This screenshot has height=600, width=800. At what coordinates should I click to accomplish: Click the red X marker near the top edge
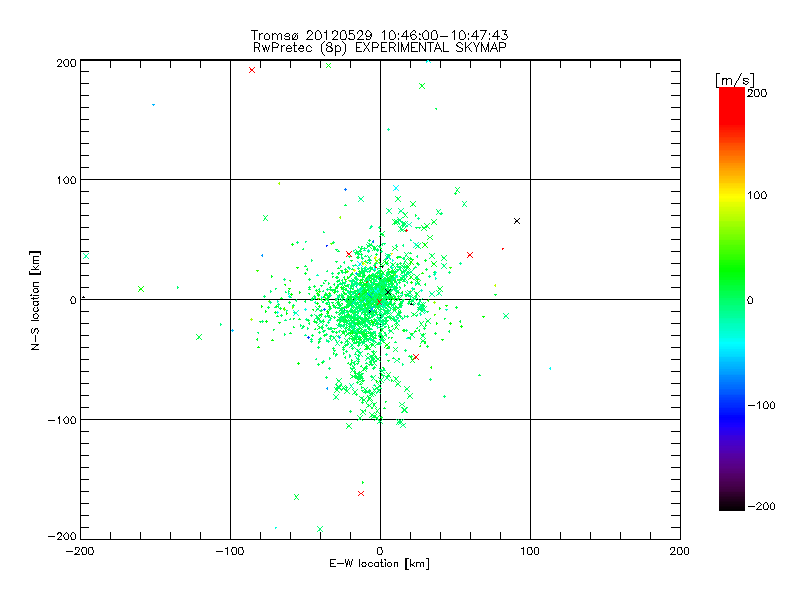tap(252, 70)
